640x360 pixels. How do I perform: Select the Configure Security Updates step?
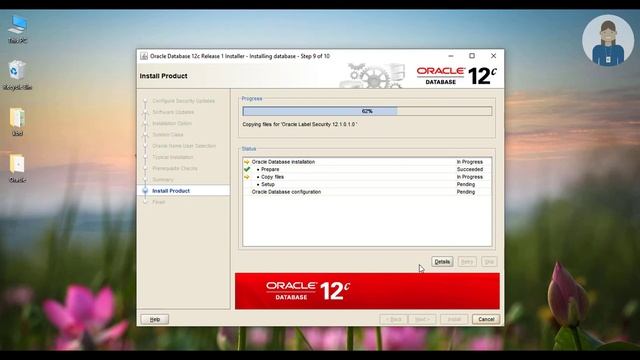183,101
